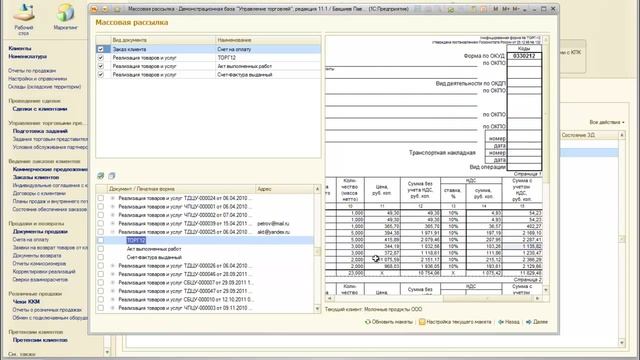This screenshot has height=360, width=640.
Task: Open Клиенты in the left navigation panel
Action: 20,48
